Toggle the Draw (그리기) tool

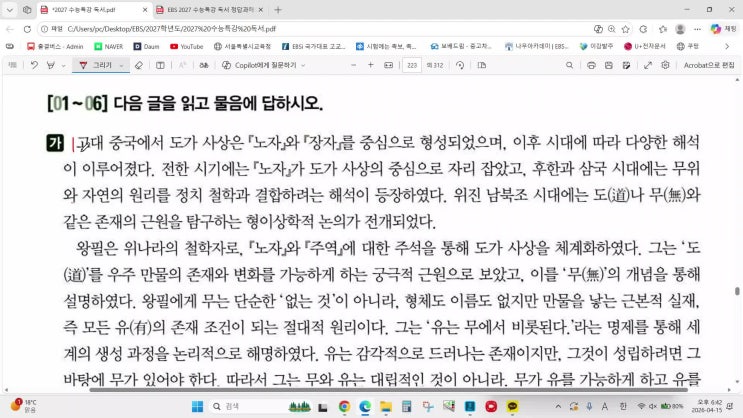pyautogui.click(x=96, y=65)
